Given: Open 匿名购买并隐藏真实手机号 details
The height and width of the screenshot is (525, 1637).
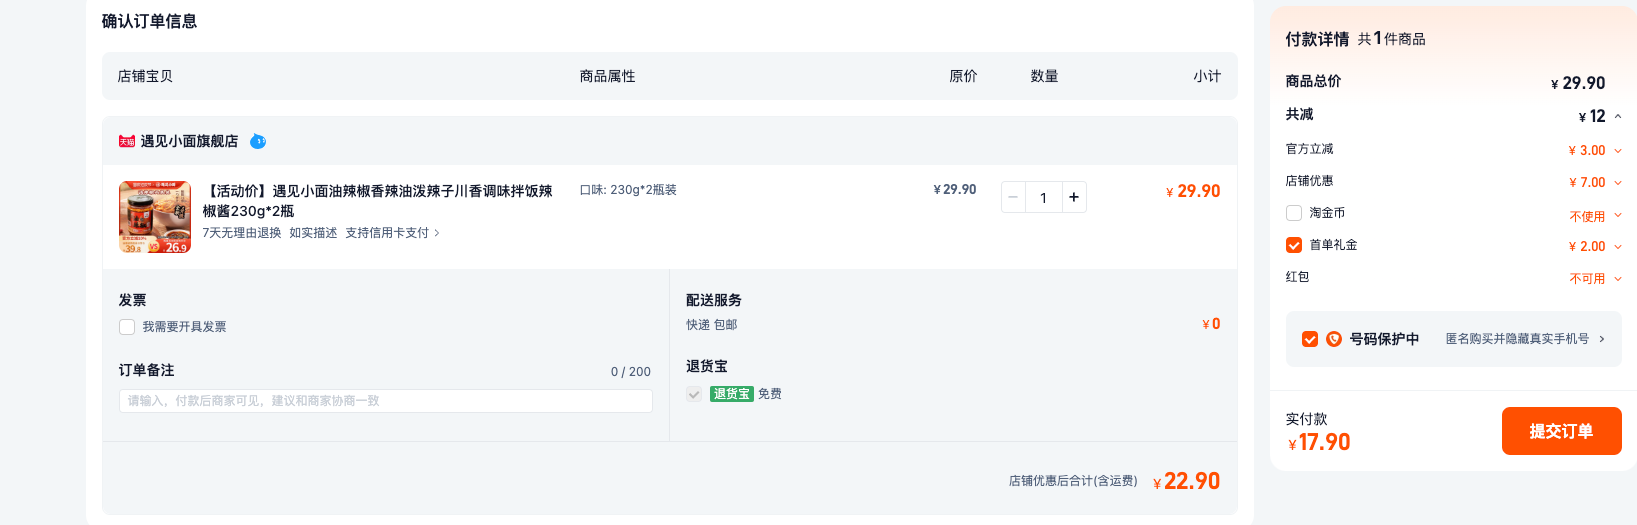Looking at the screenshot, I should [1525, 339].
